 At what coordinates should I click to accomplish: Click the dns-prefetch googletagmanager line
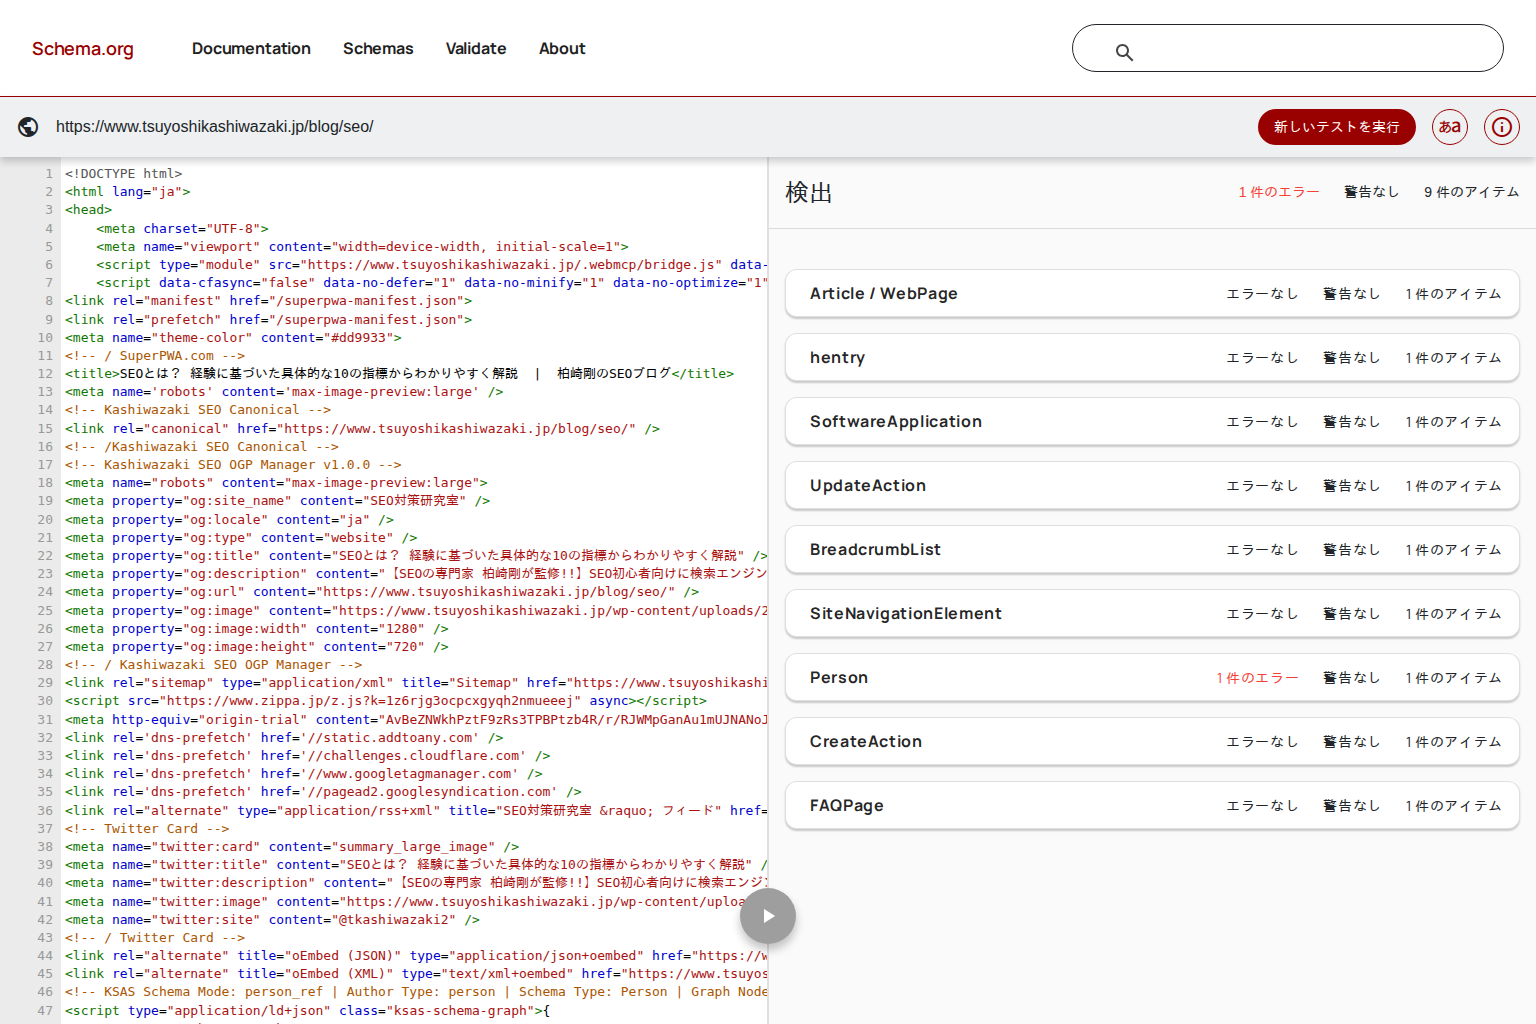click(x=304, y=774)
